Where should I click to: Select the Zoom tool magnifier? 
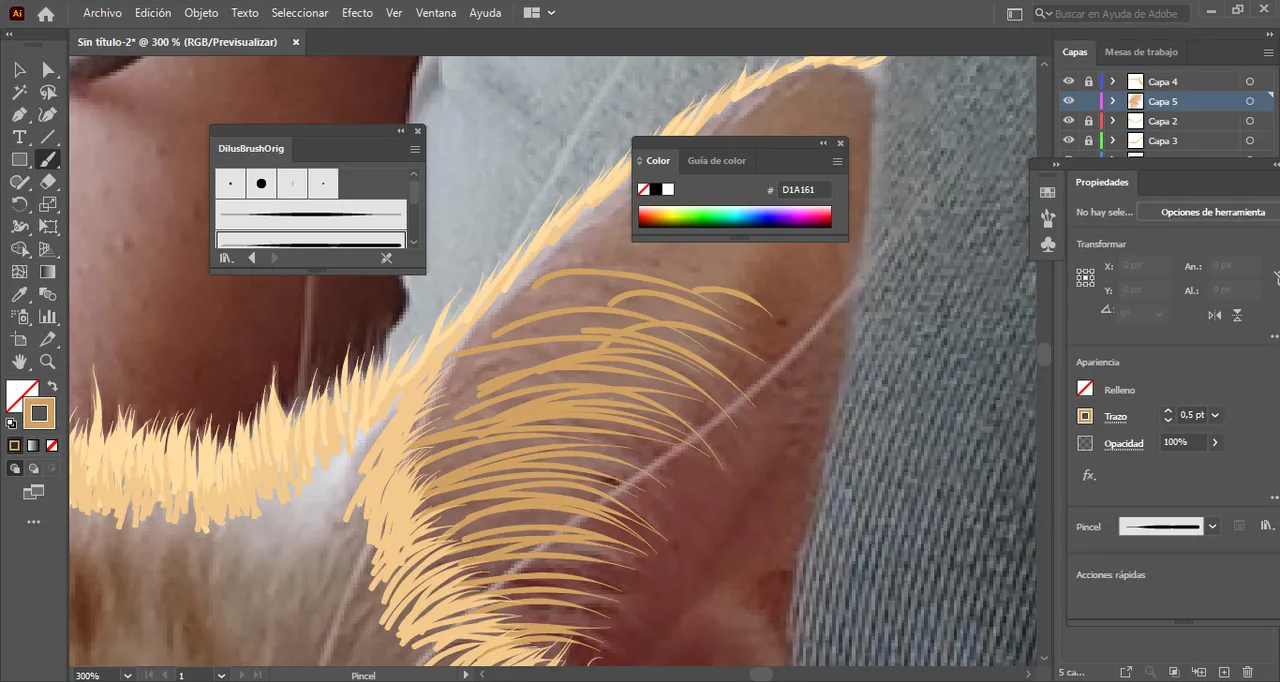pyautogui.click(x=47, y=362)
